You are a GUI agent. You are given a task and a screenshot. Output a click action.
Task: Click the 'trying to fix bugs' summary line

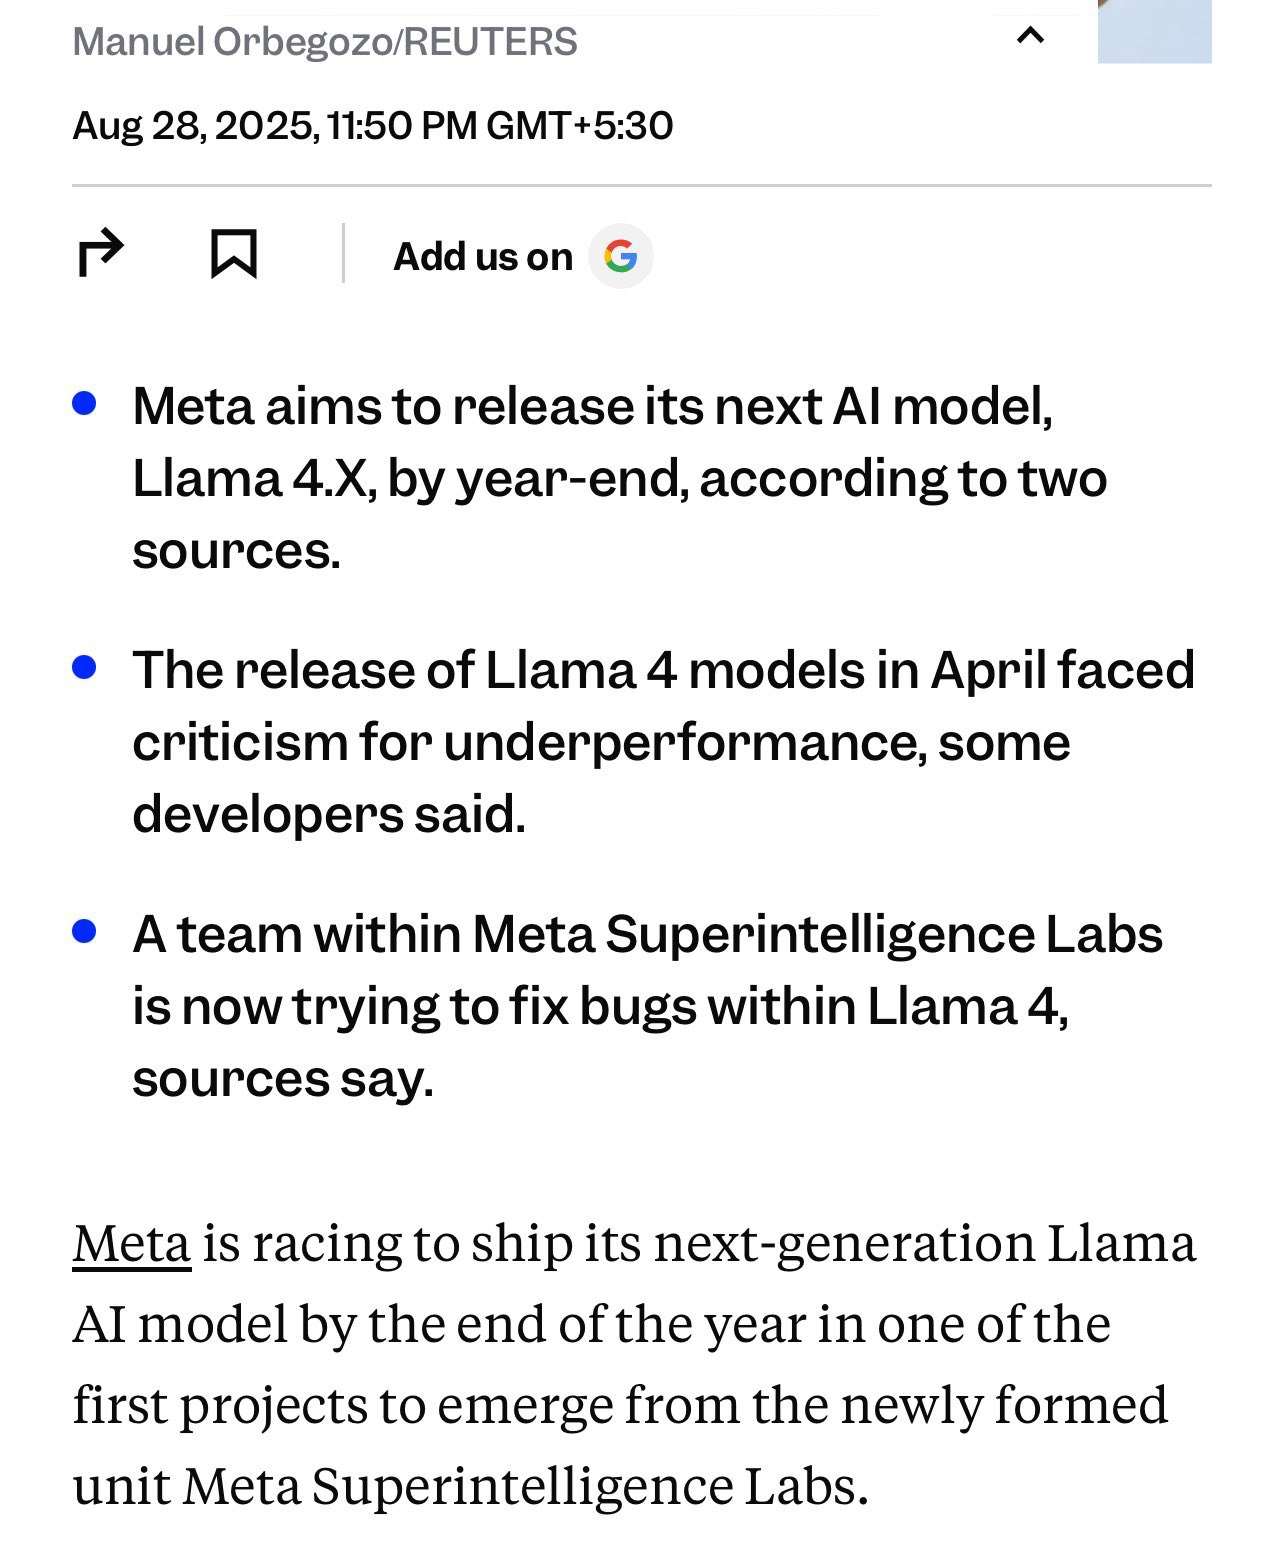(x=600, y=1007)
